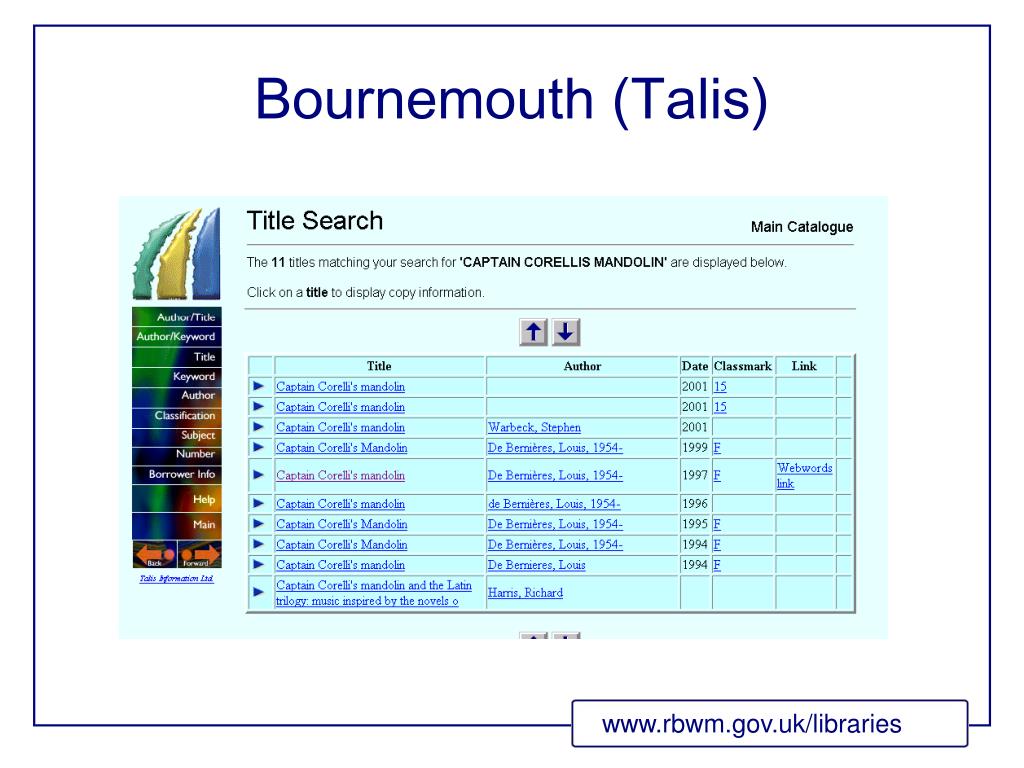Go forward using the orange Forward arrow
Image resolution: width=1024 pixels, height=768 pixels.
pos(199,554)
